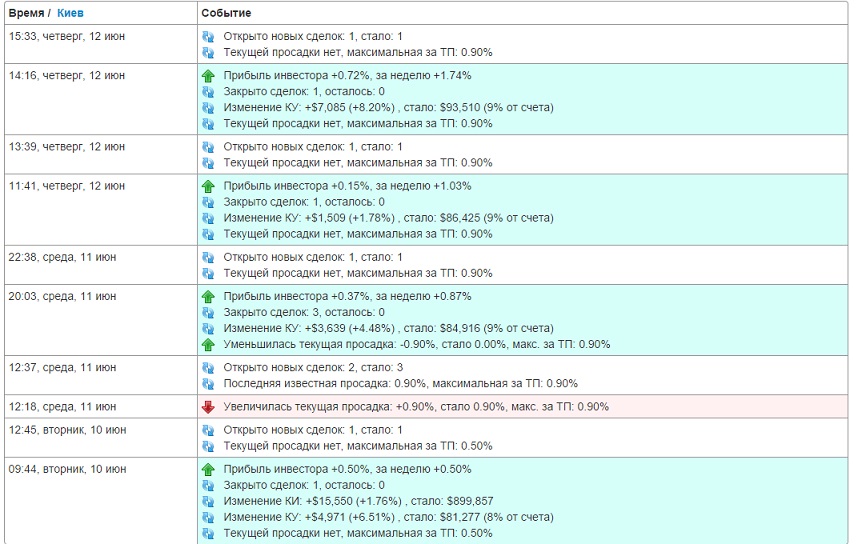The width and height of the screenshot is (858, 544).
Task: Select the 12:37, среда, 11 июн timestamp
Action: [x=62, y=368]
